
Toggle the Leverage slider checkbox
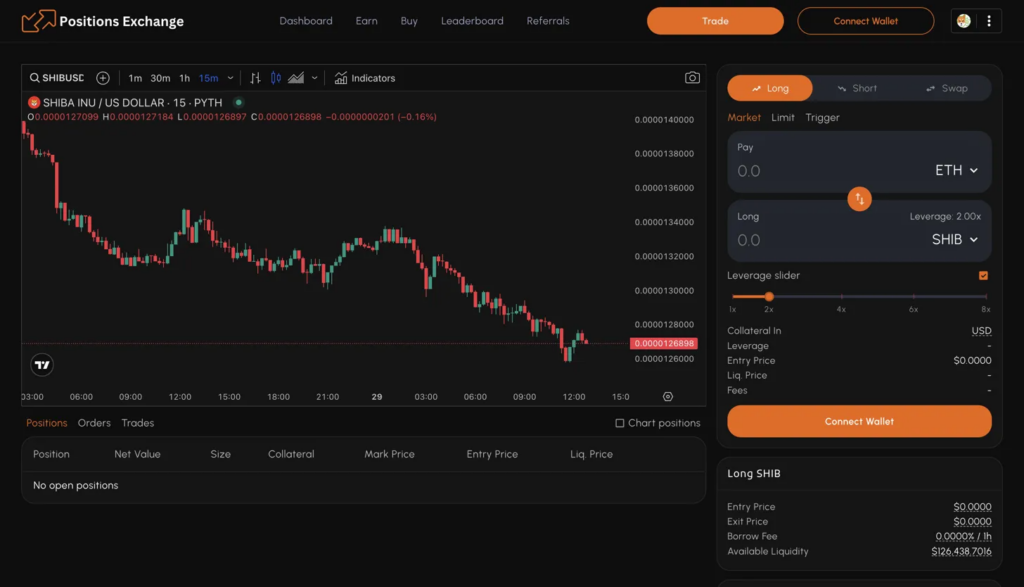[984, 276]
